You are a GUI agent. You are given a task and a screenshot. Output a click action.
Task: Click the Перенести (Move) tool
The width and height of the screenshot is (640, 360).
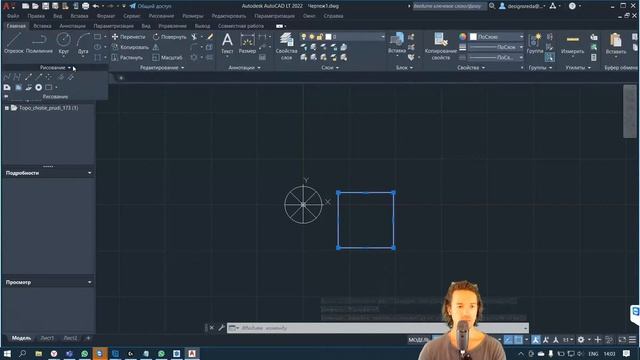pyautogui.click(x=128, y=37)
